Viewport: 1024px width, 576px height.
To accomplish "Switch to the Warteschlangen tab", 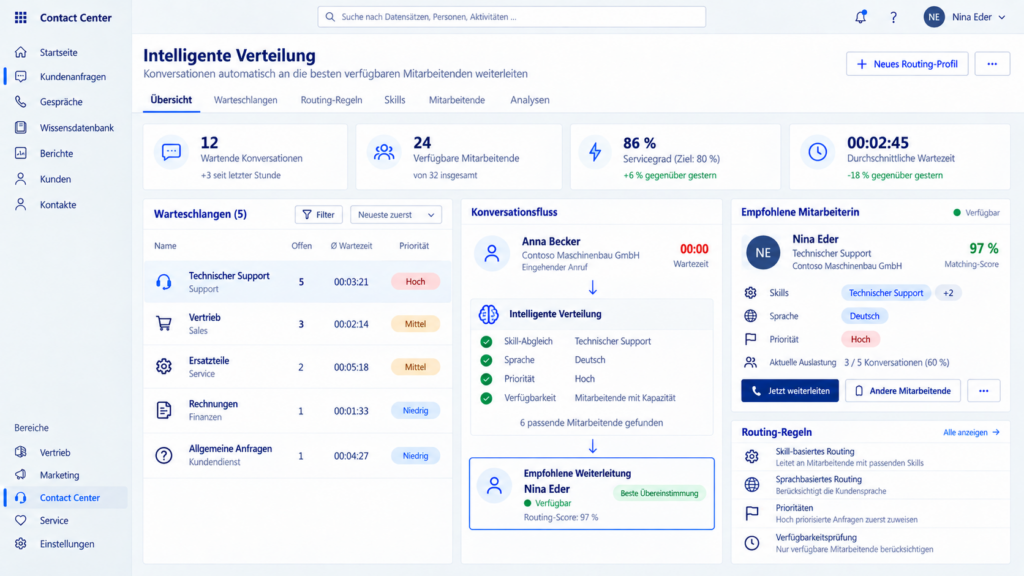I will coord(246,100).
